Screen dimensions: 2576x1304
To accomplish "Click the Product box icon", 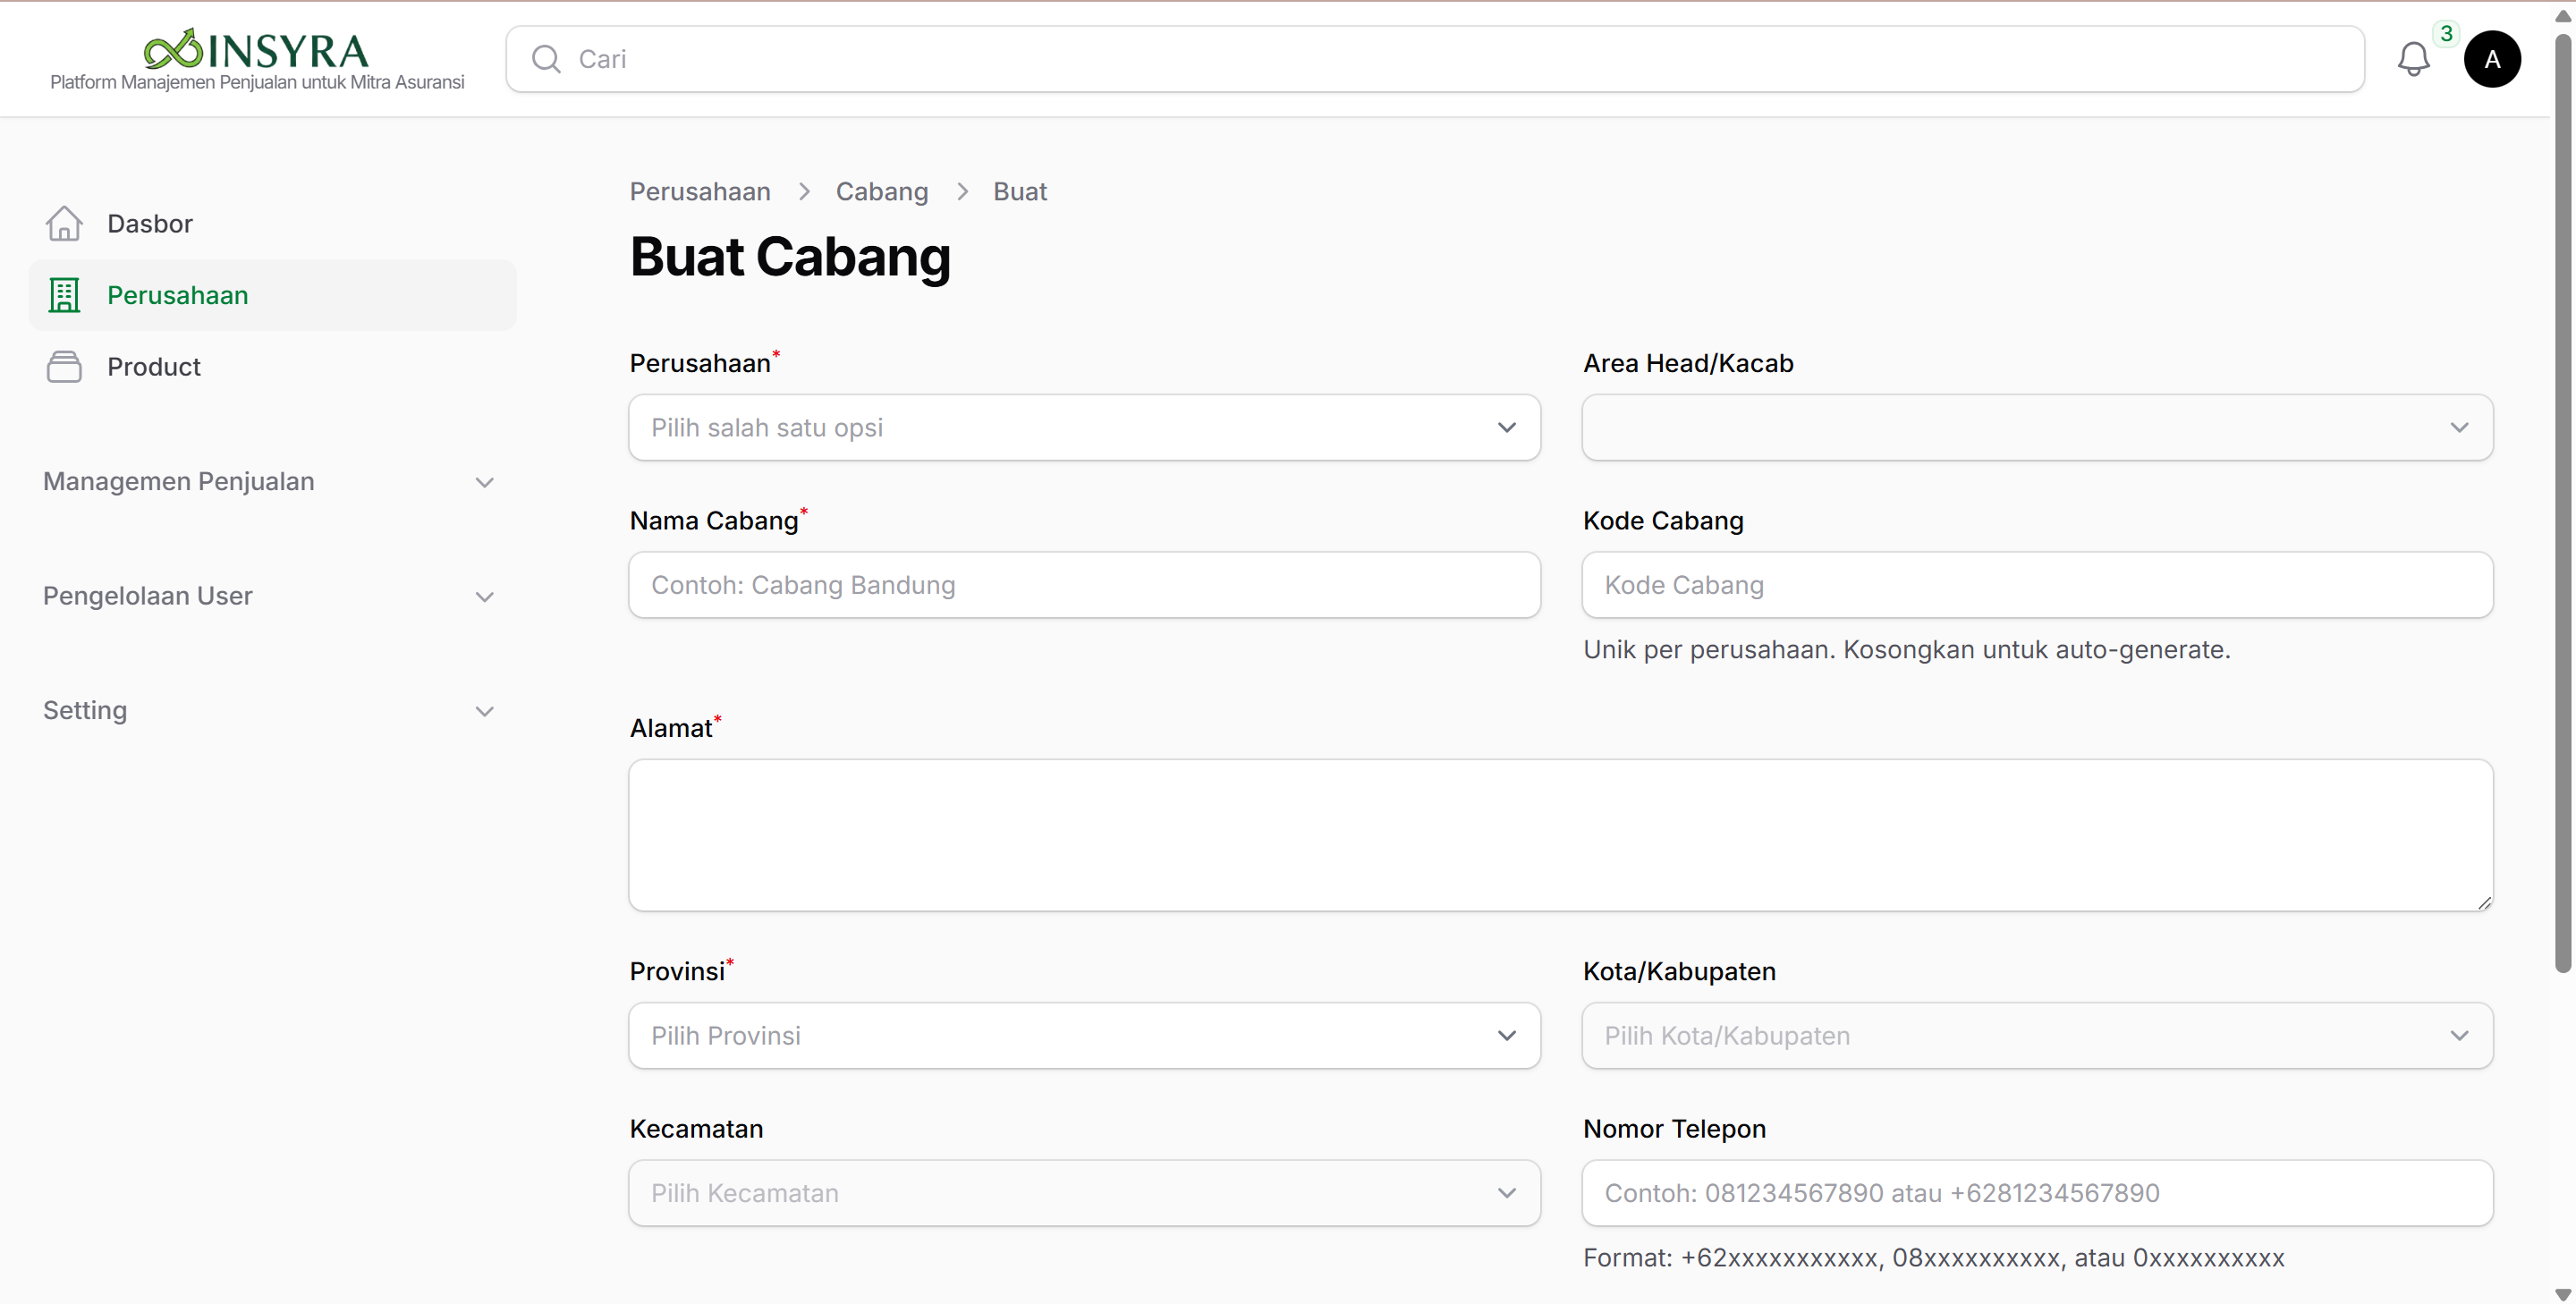I will click(x=64, y=366).
